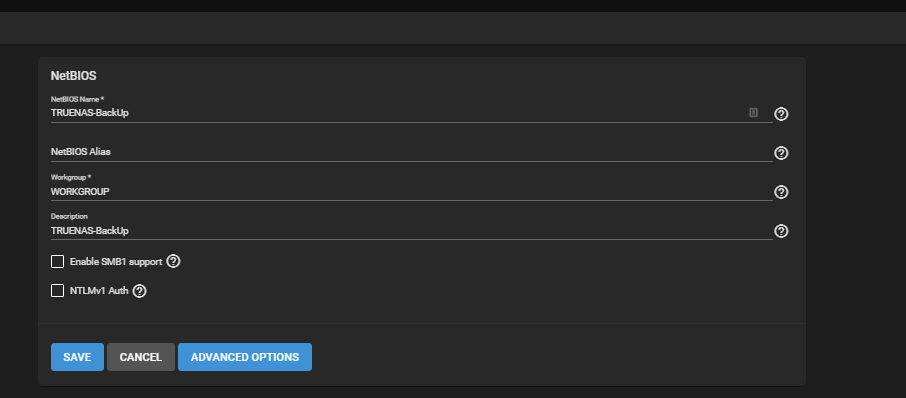The image size is (906, 398).
Task: Open help tooltip for NetBIOS Name
Action: click(781, 114)
